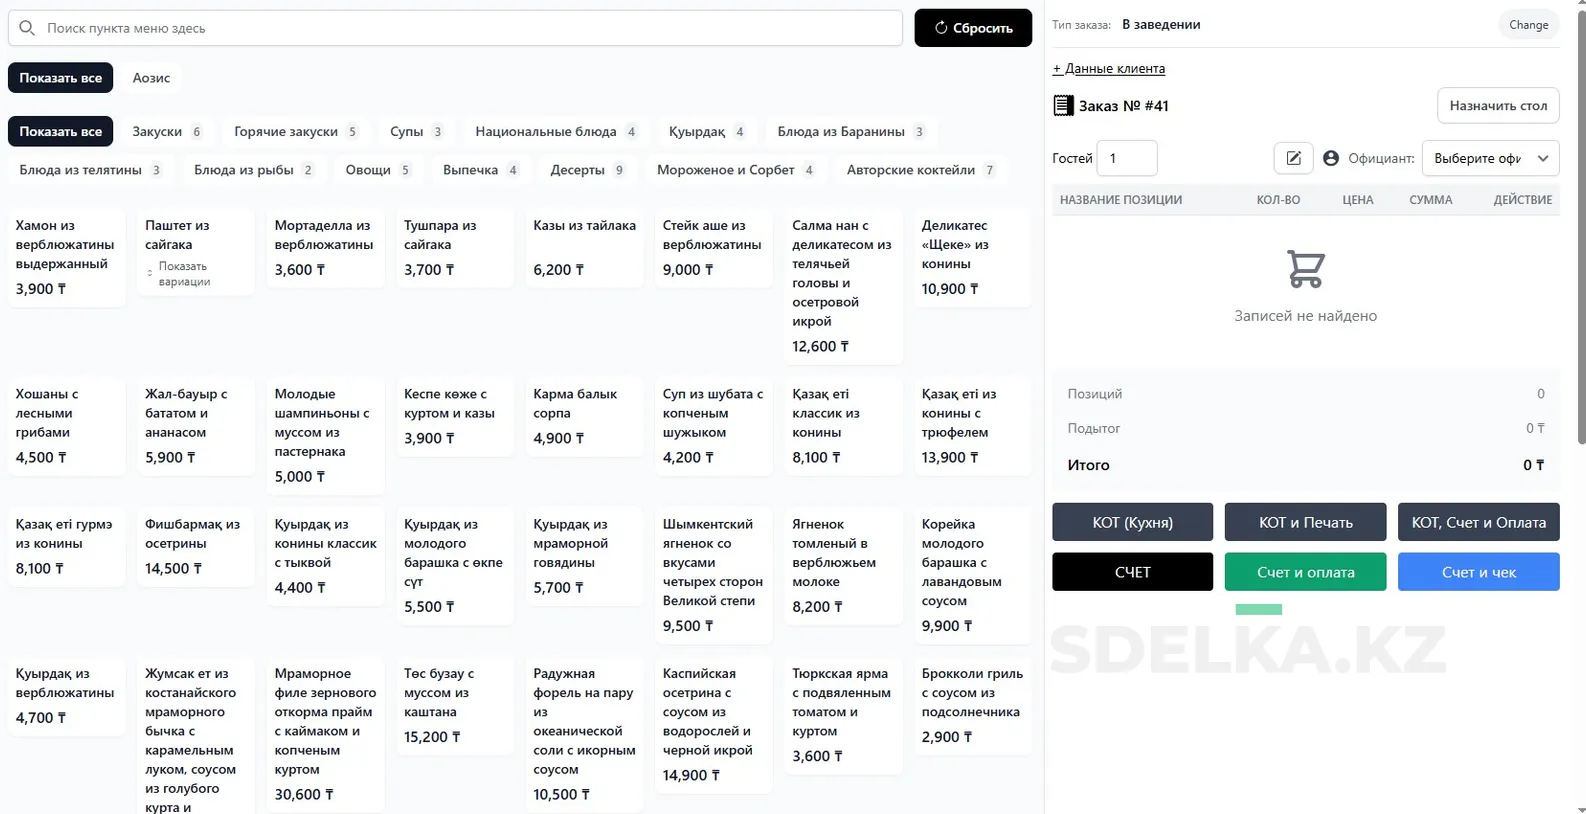Send order via КОТ (Кухня) button
The height and width of the screenshot is (814, 1586).
[1132, 522]
